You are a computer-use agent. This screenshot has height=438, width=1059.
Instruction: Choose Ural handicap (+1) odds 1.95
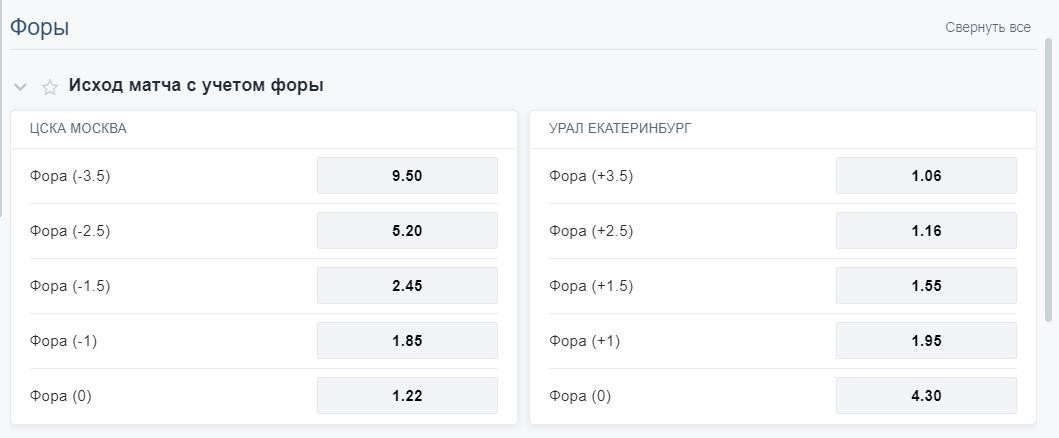pos(926,341)
